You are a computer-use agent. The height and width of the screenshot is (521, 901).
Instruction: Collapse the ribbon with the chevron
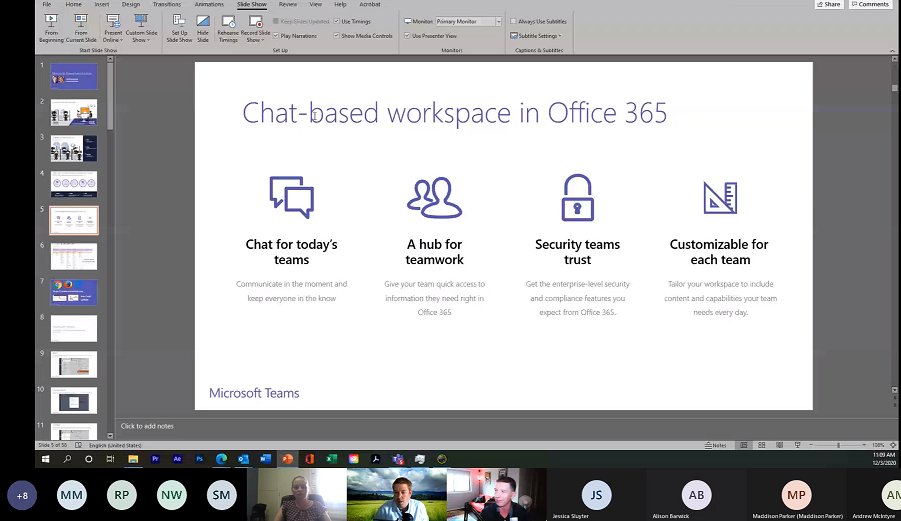pyautogui.click(x=892, y=51)
